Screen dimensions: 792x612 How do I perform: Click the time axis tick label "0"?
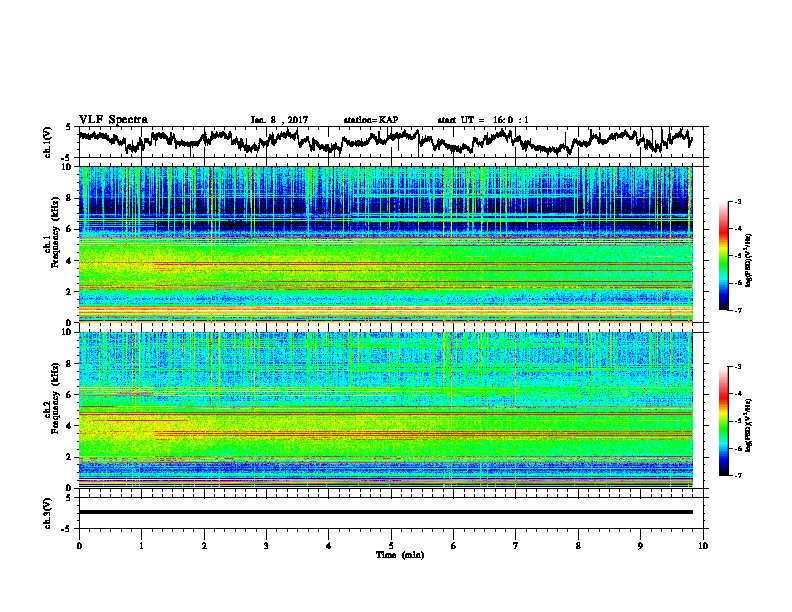click(79, 546)
